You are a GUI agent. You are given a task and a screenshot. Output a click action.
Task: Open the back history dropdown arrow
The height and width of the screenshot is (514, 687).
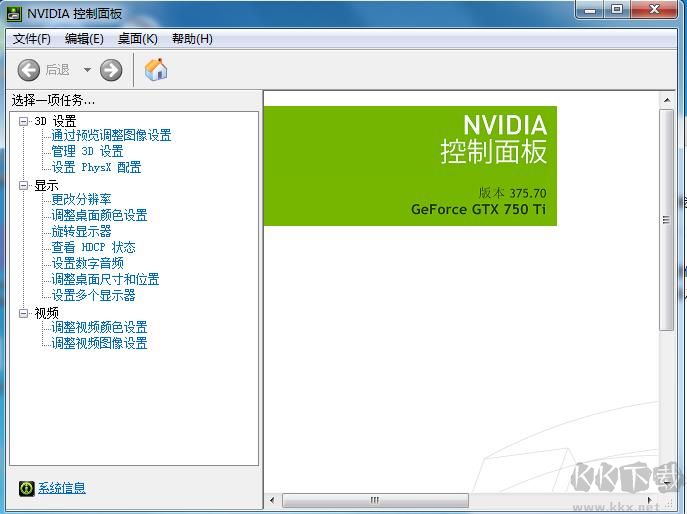[x=87, y=70]
